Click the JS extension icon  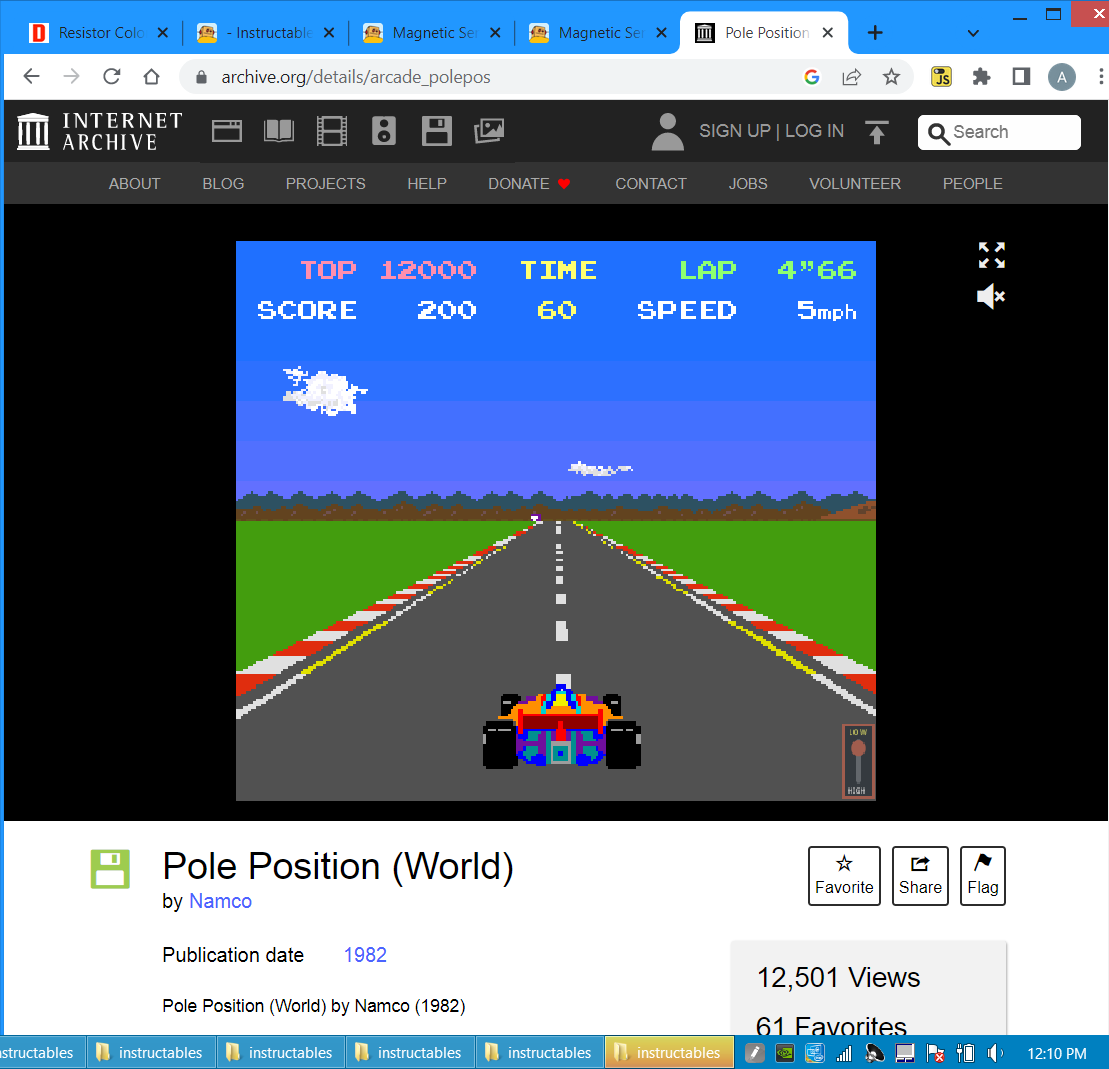point(941,76)
